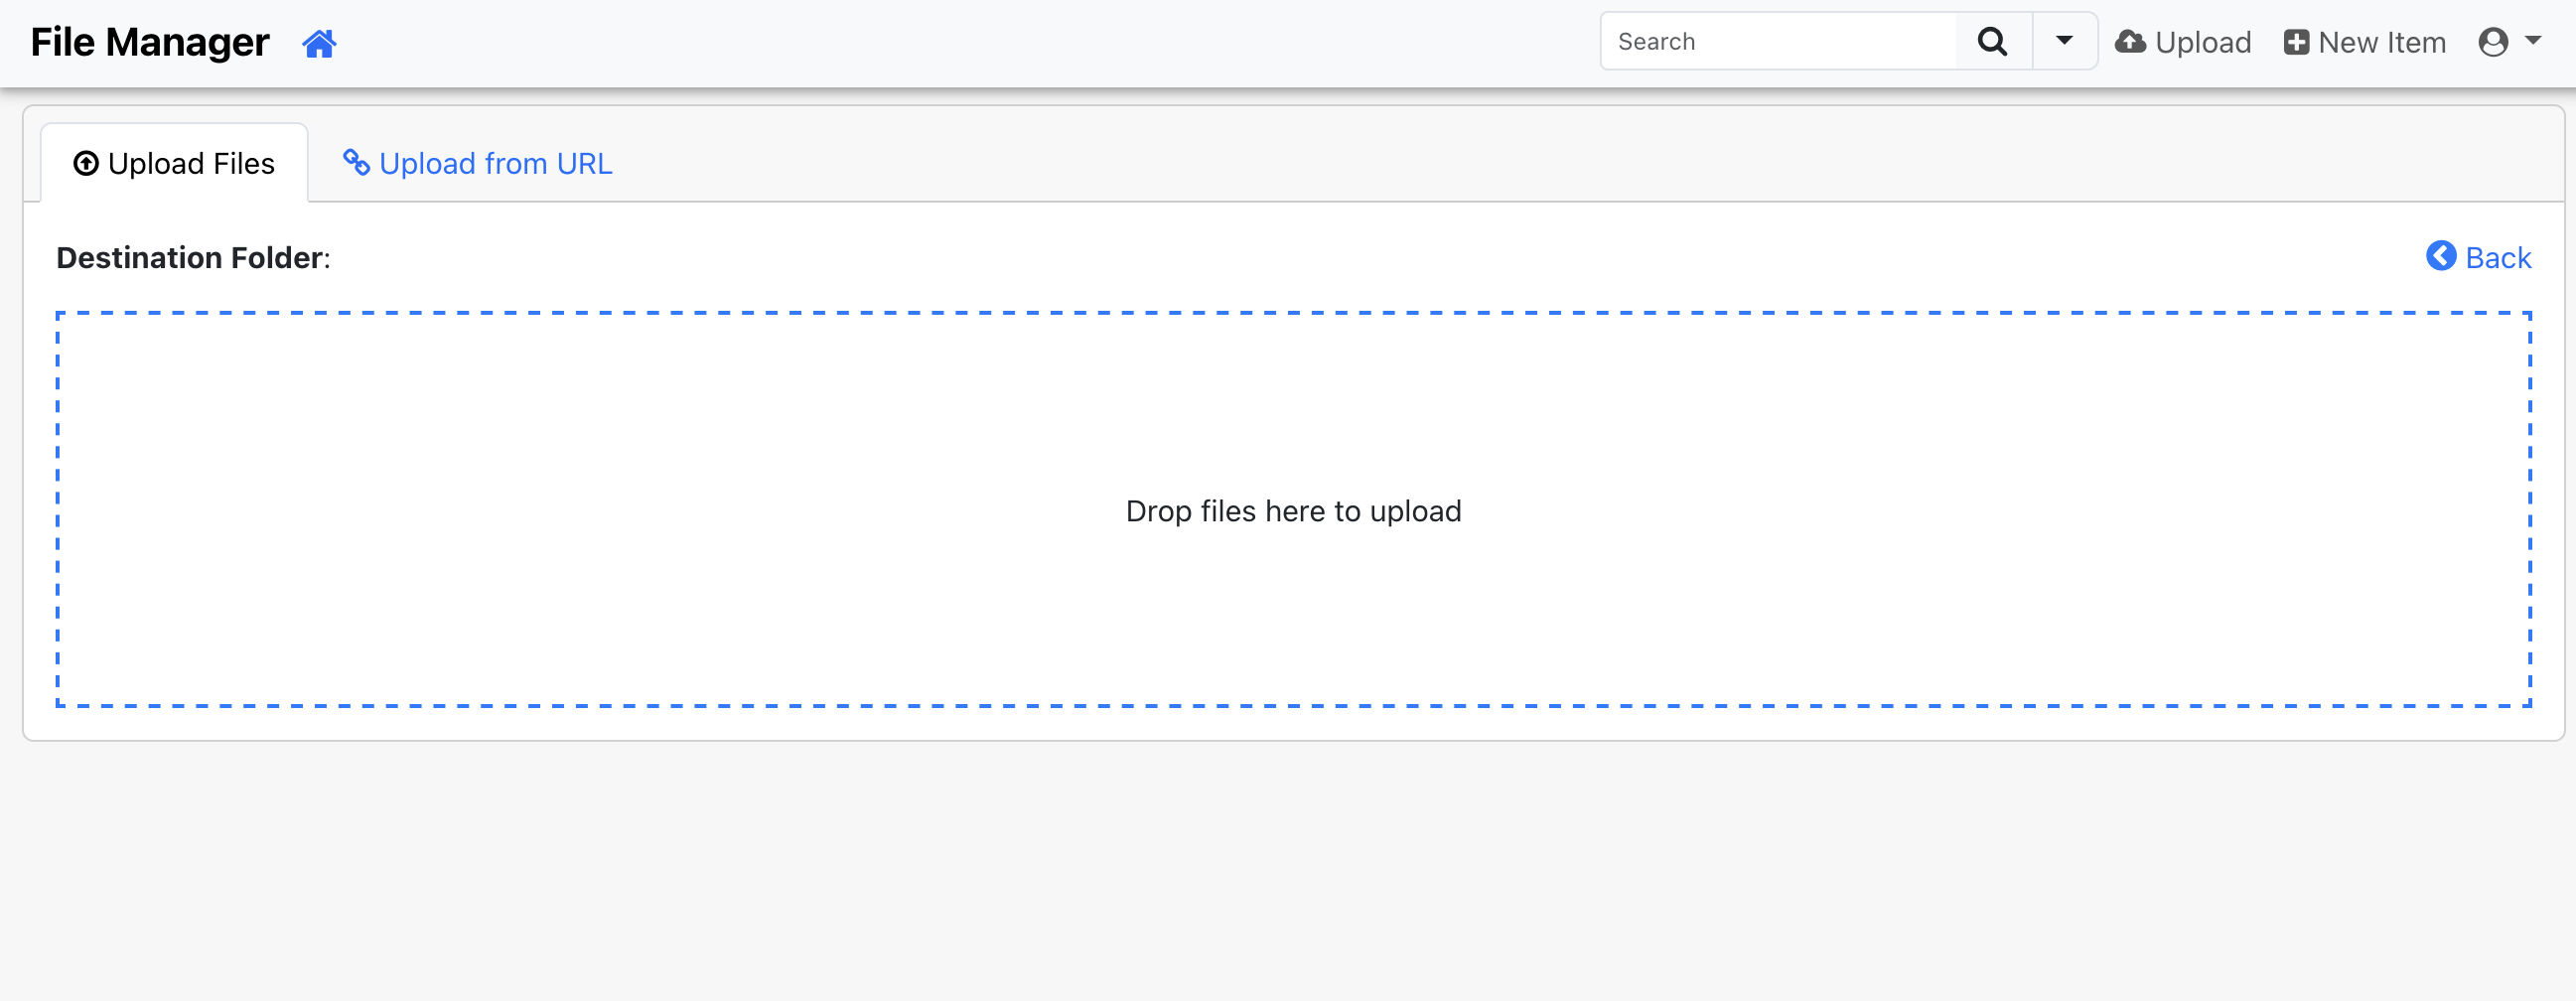Click the Upload text in the header
This screenshot has height=1001, width=2576.
[x=2202, y=43]
